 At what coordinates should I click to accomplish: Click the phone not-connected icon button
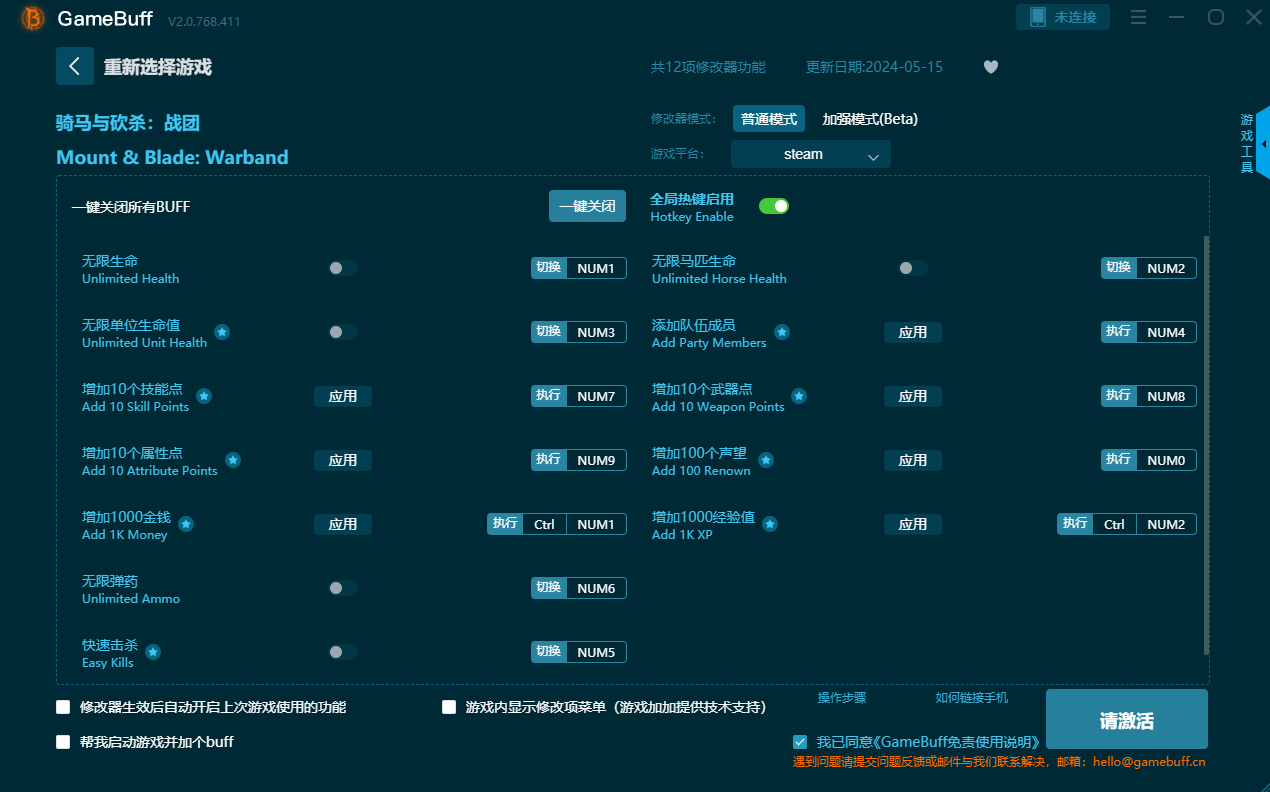tap(1063, 17)
